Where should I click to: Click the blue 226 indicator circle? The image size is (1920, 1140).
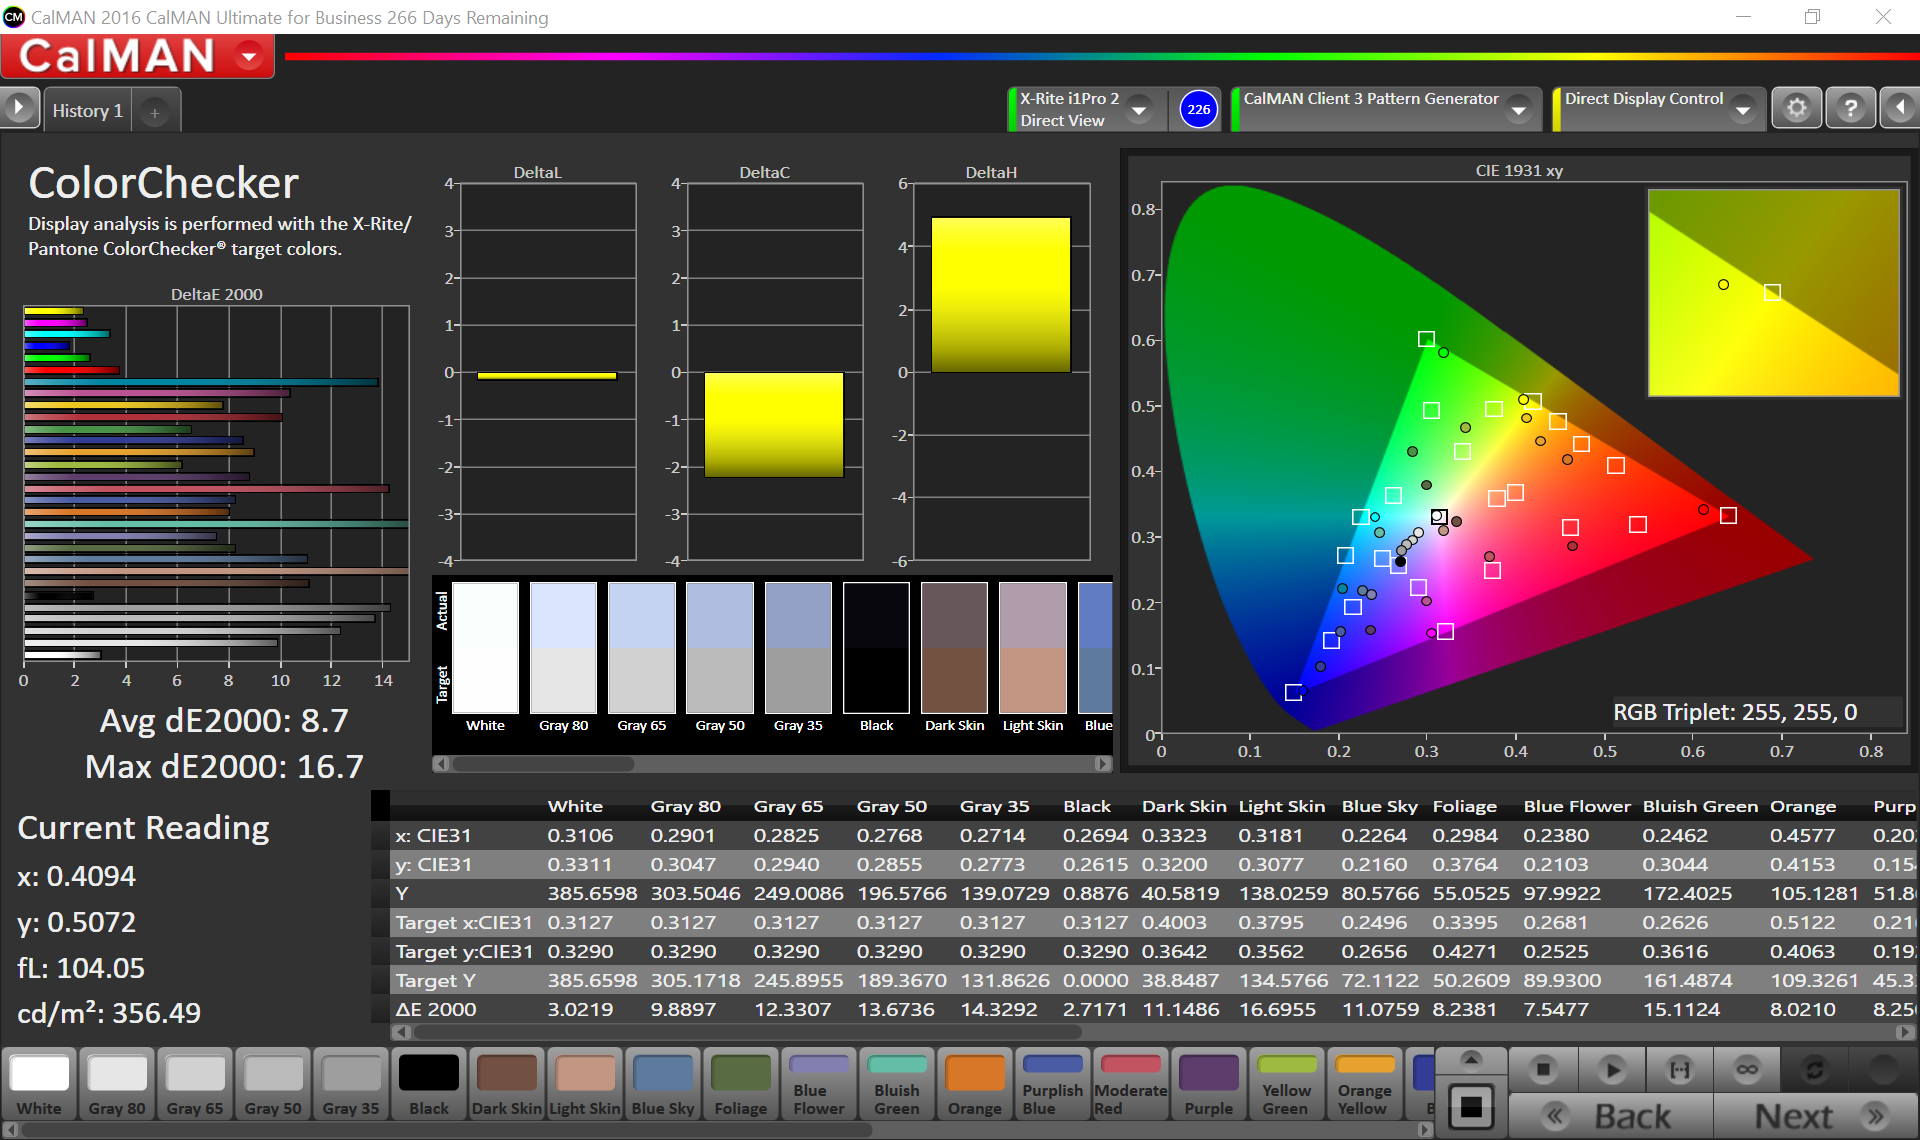pyautogui.click(x=1198, y=109)
